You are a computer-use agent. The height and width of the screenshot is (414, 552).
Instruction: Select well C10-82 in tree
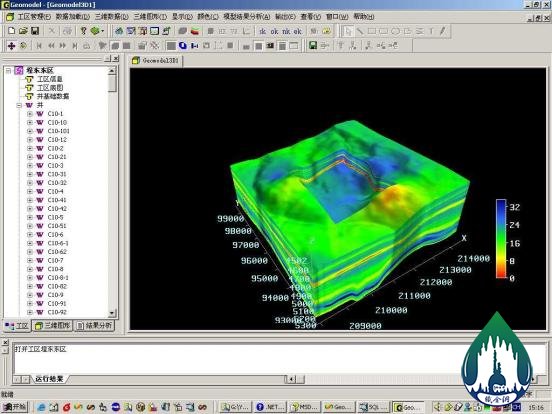pos(57,286)
